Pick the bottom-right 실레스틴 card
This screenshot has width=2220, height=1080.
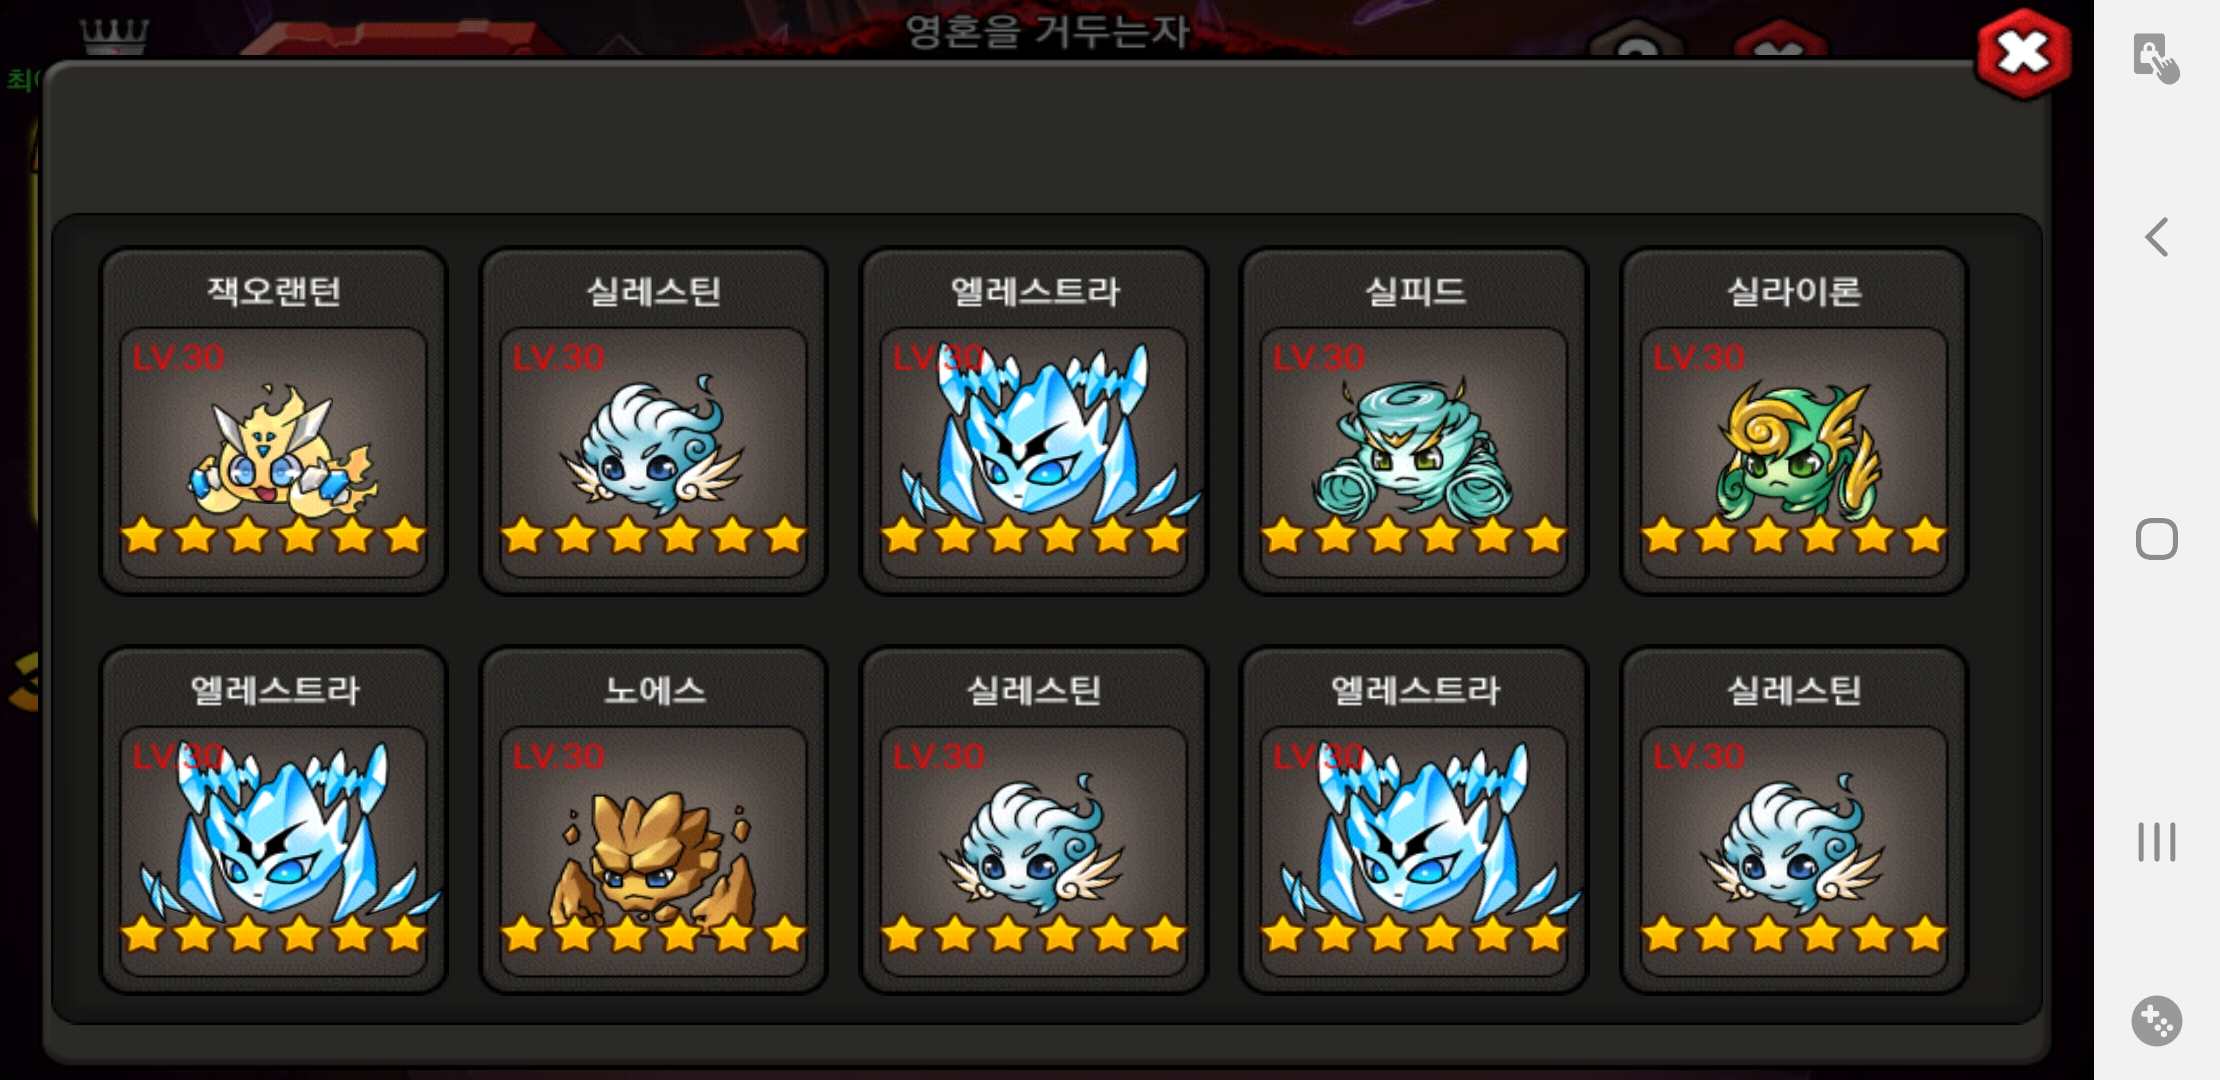[x=1793, y=820]
